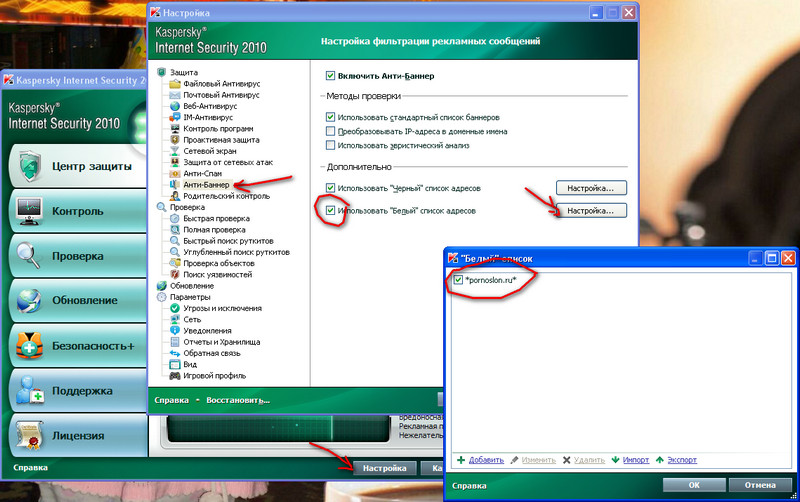Screen dimensions: 800x502
Task: Click Справка in the white list dialog
Action: click(469, 486)
